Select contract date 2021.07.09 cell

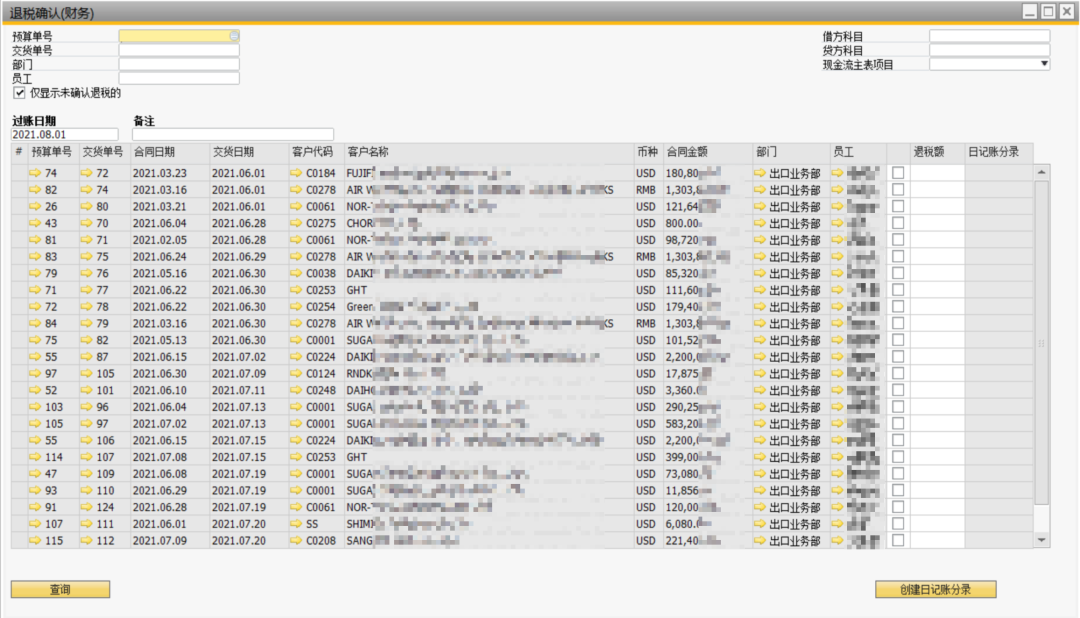(x=169, y=541)
